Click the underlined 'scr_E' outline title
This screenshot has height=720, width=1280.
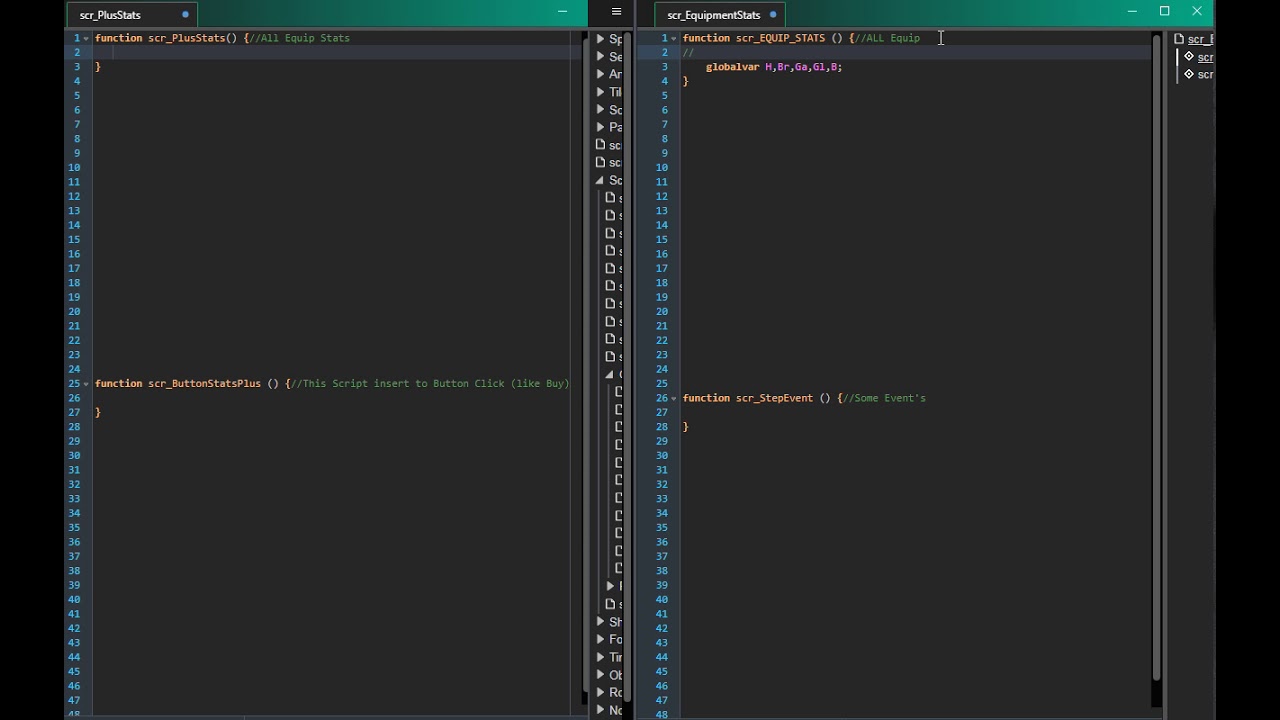[1200, 39]
